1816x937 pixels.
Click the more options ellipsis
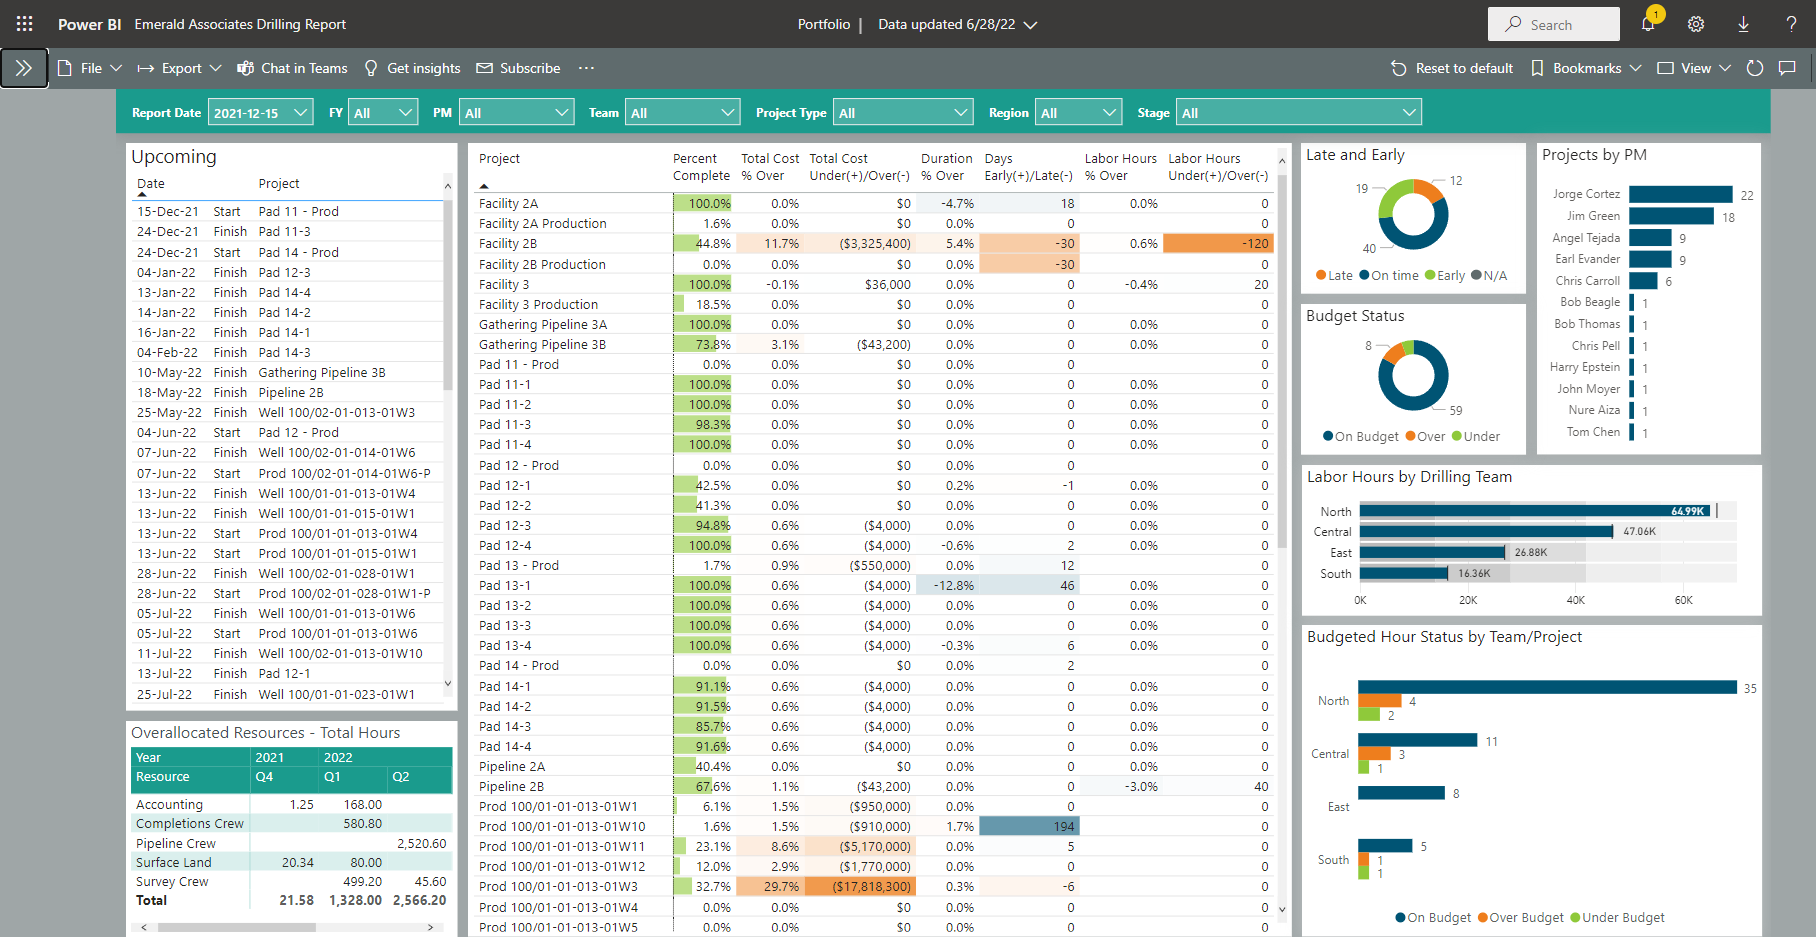click(x=586, y=68)
